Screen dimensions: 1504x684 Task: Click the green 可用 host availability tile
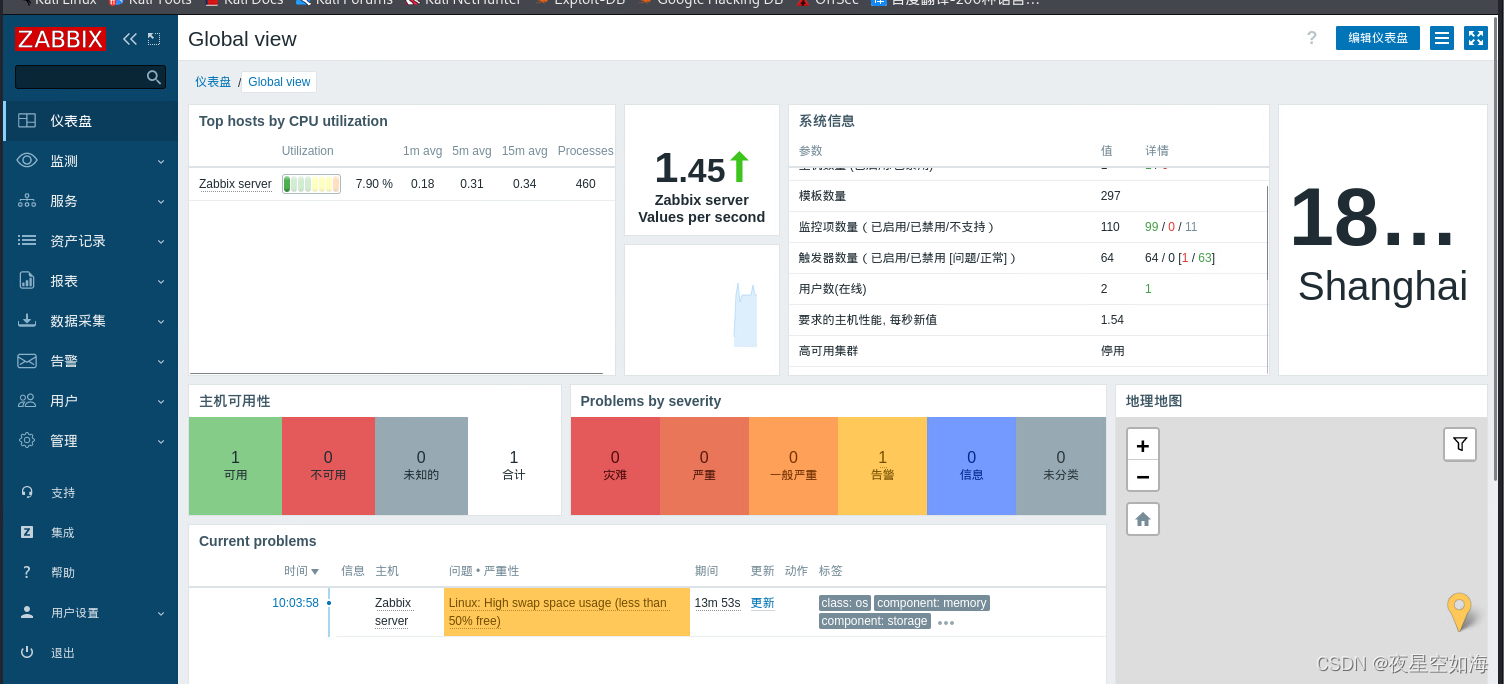tap(235, 466)
